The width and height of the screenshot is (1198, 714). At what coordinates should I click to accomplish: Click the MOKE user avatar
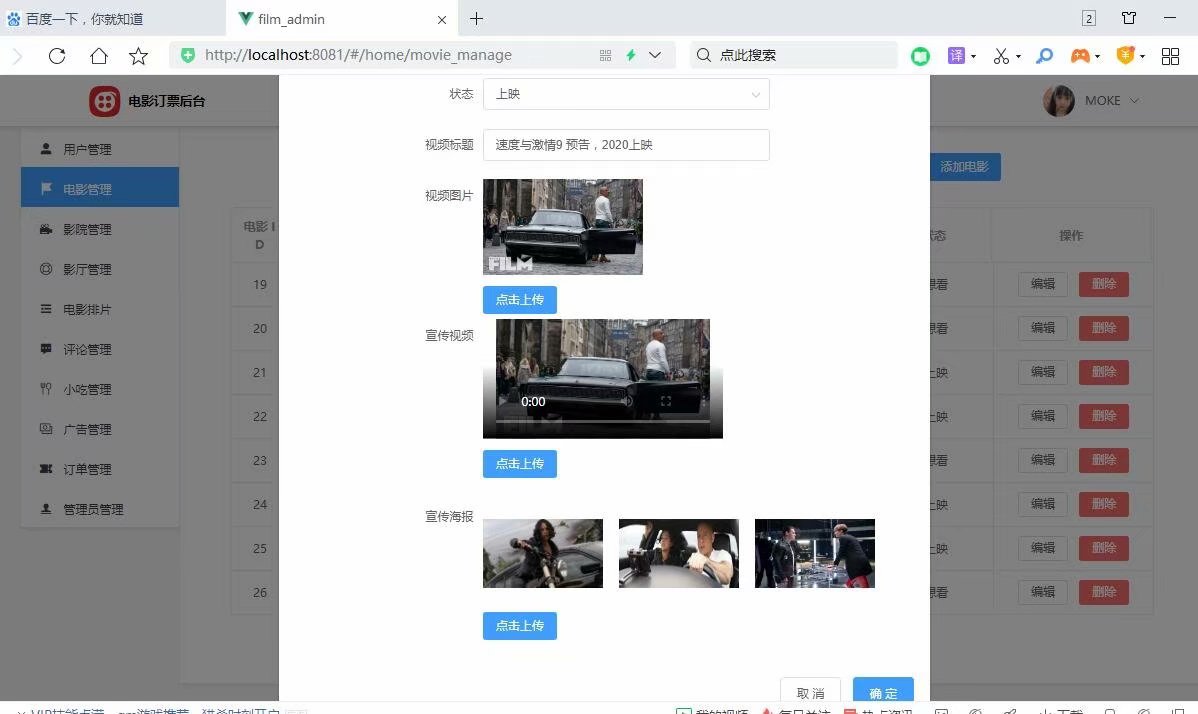point(1059,101)
